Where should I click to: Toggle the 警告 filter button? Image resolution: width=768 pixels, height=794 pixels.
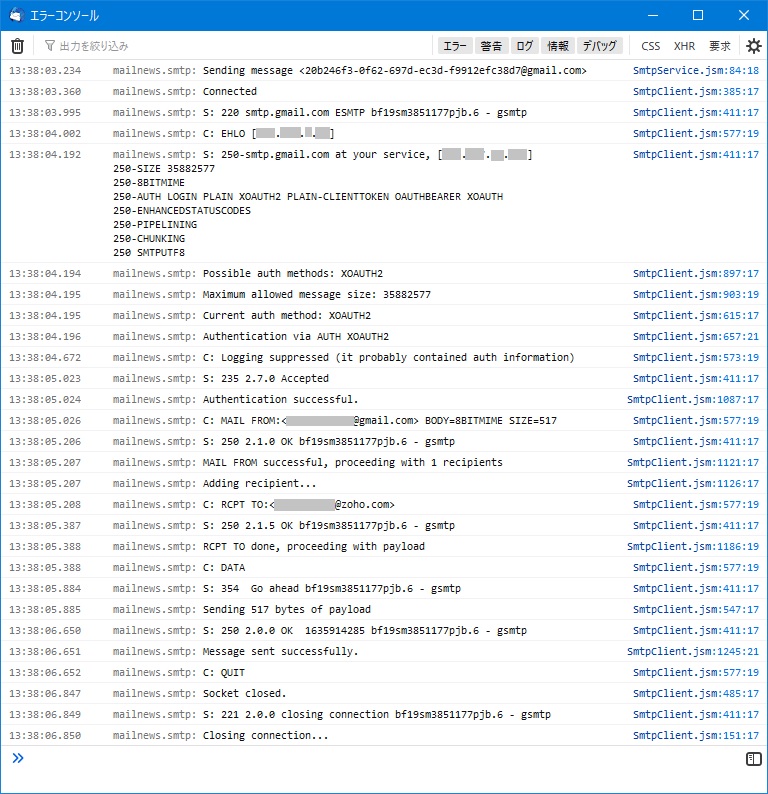(491, 46)
